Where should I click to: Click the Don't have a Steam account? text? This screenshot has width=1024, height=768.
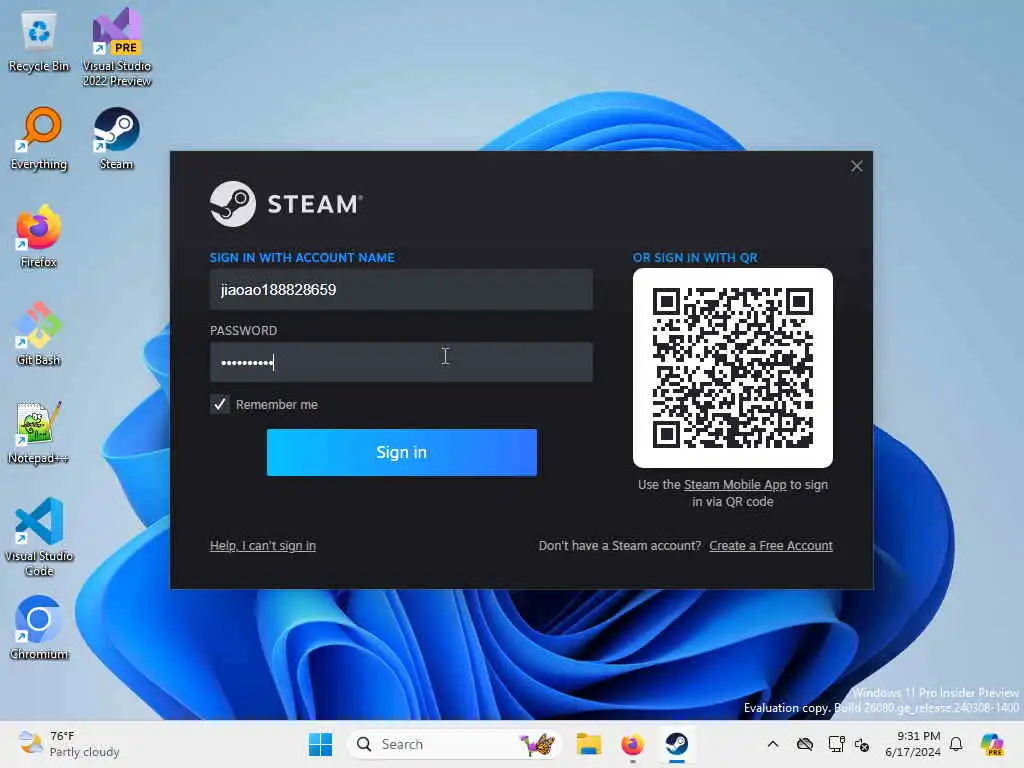click(x=620, y=545)
